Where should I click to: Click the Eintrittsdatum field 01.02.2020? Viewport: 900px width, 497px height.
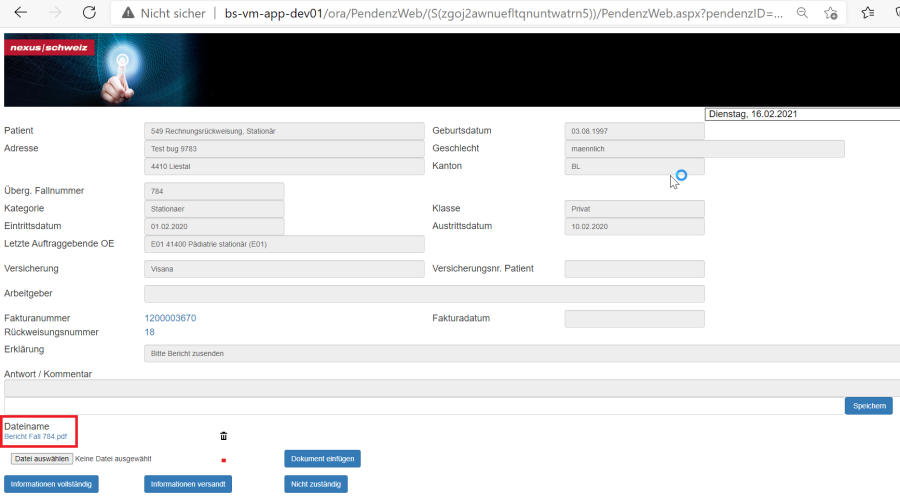(214, 227)
